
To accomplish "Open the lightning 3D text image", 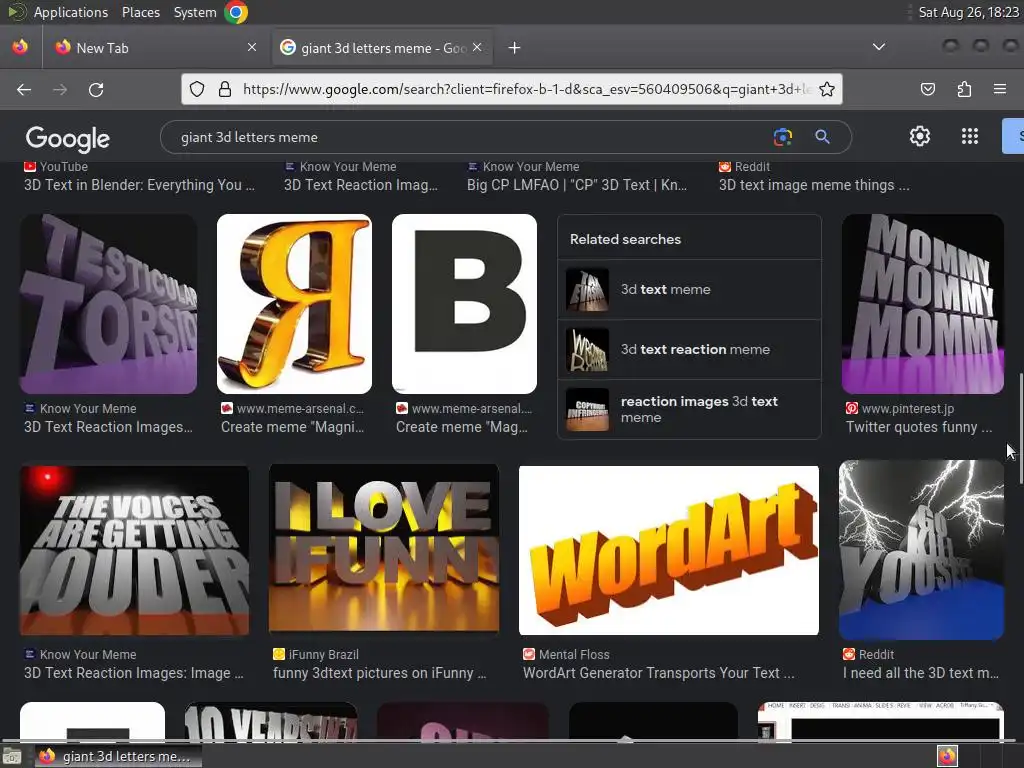I will pyautogui.click(x=921, y=550).
